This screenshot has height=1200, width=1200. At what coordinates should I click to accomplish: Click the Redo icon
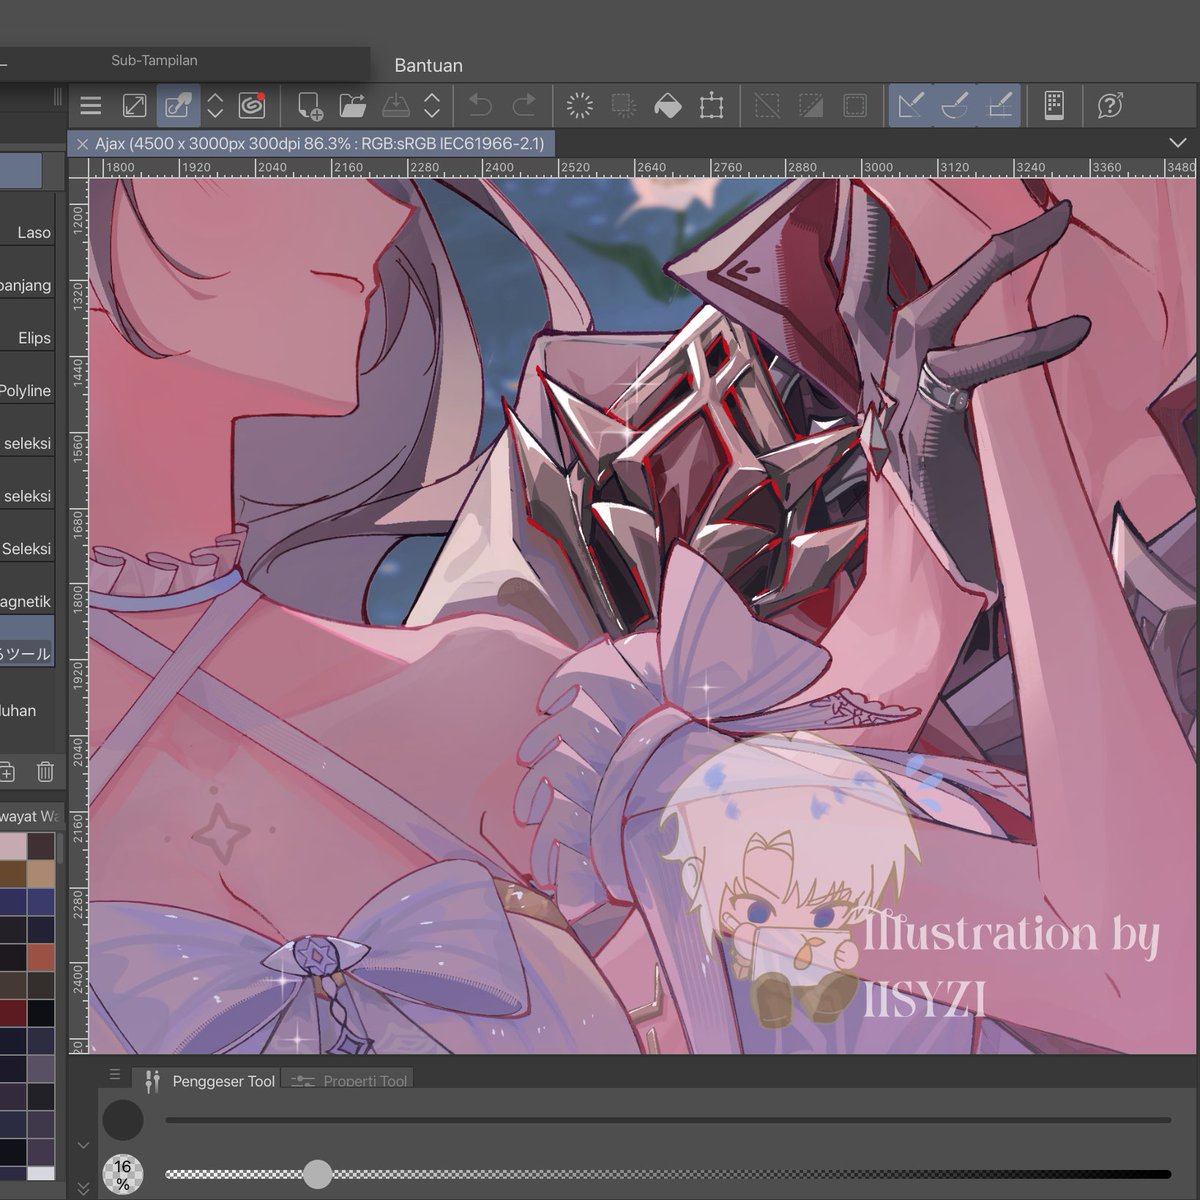pos(521,105)
